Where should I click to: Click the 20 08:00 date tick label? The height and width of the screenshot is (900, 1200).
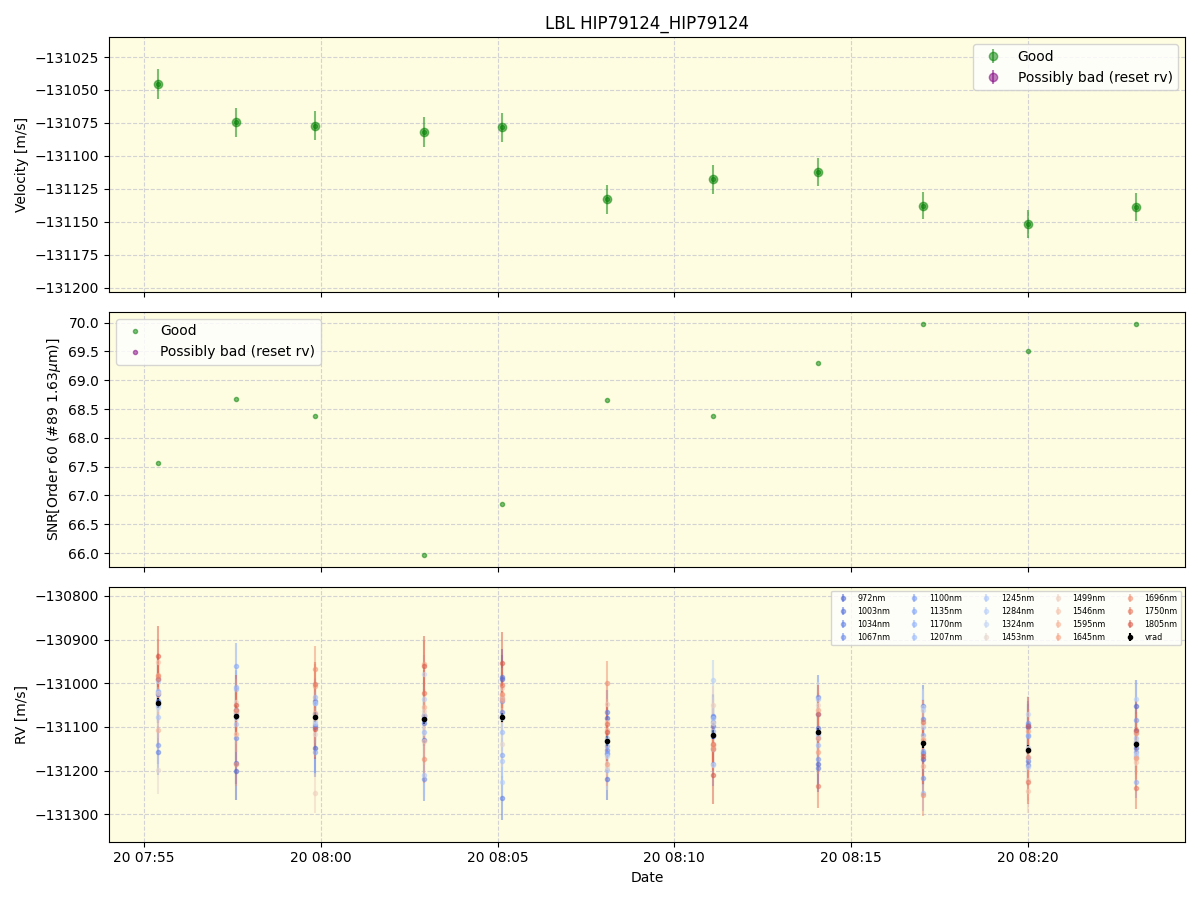tap(321, 857)
